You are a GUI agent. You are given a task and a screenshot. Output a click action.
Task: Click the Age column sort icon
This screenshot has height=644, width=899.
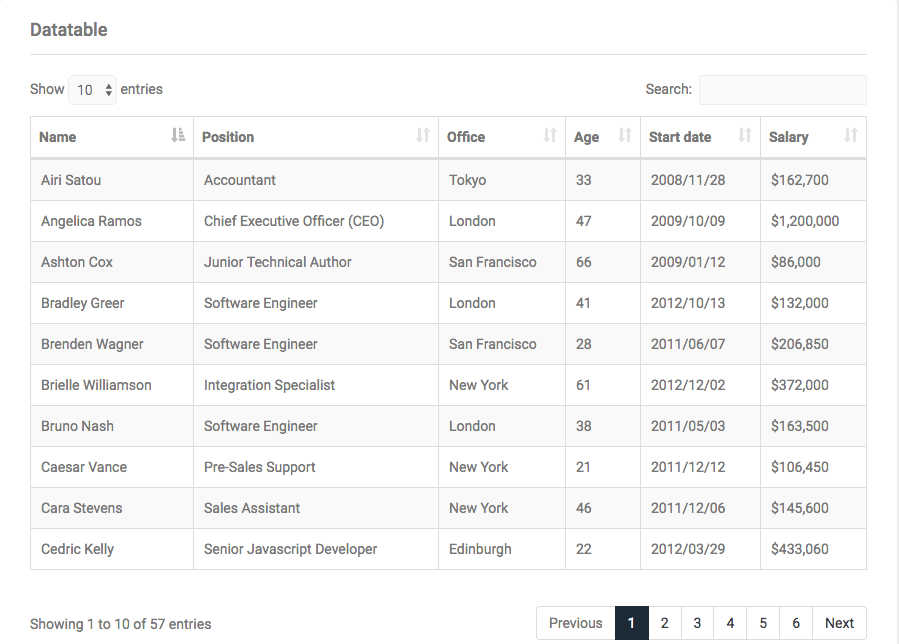click(x=625, y=136)
